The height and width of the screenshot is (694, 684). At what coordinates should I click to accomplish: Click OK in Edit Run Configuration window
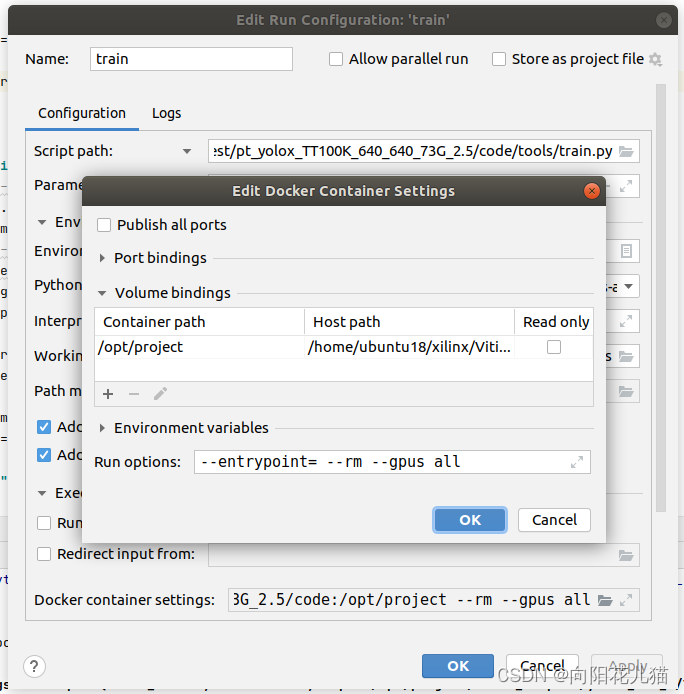click(x=458, y=666)
